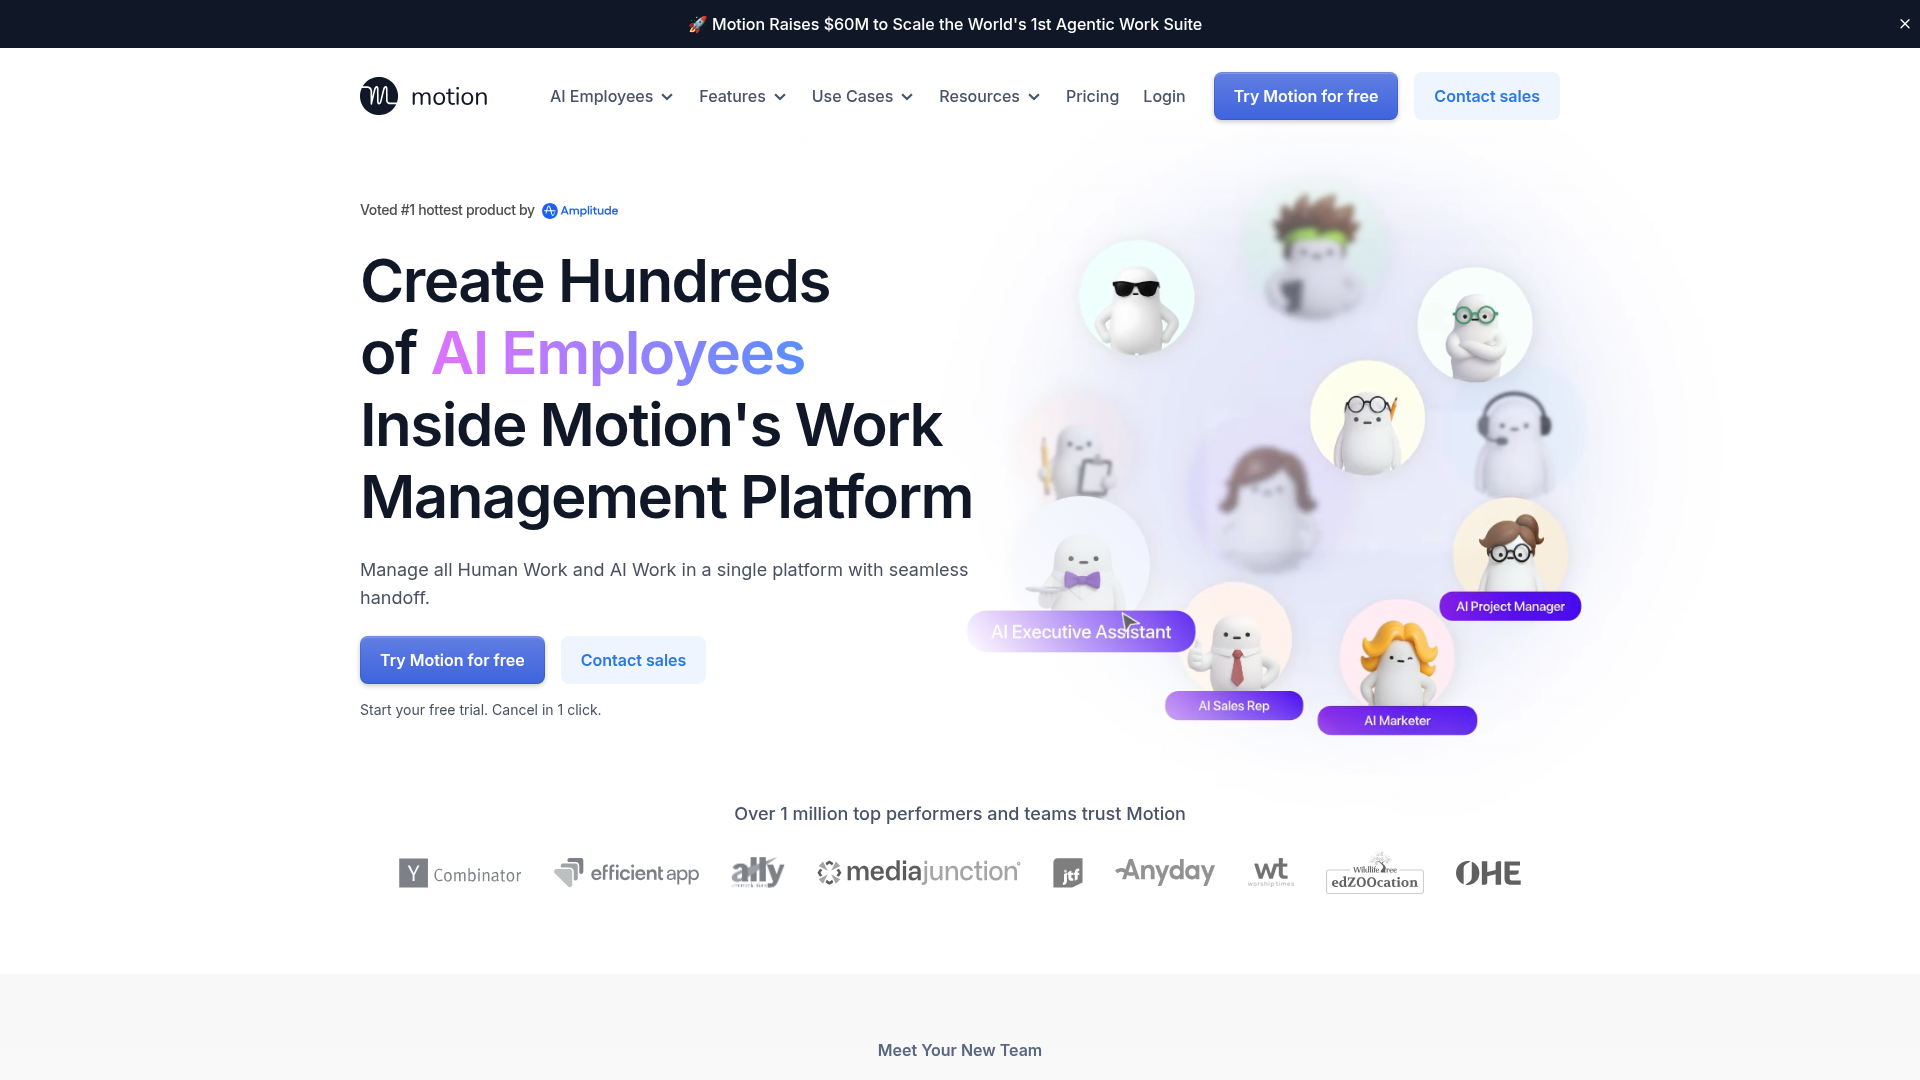Image resolution: width=1920 pixels, height=1080 pixels.
Task: Go to the Pricing page
Action: [x=1092, y=96]
